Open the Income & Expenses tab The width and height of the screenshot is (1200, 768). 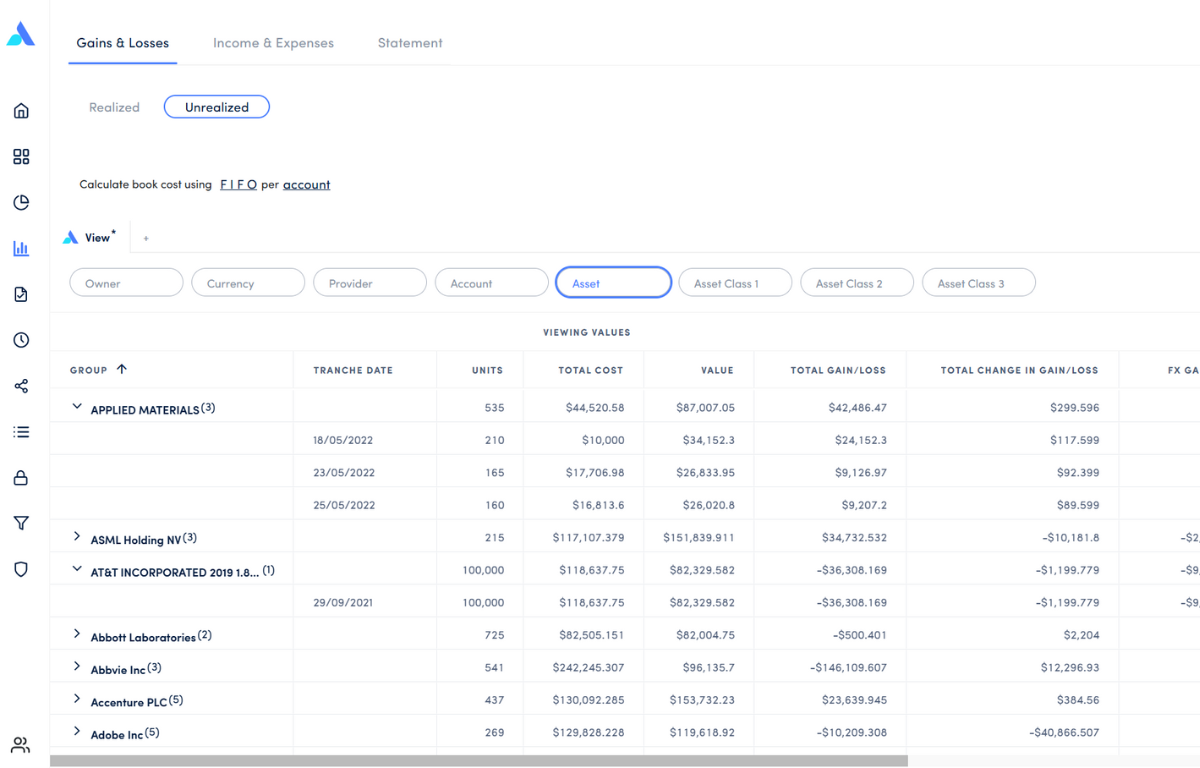click(x=273, y=43)
